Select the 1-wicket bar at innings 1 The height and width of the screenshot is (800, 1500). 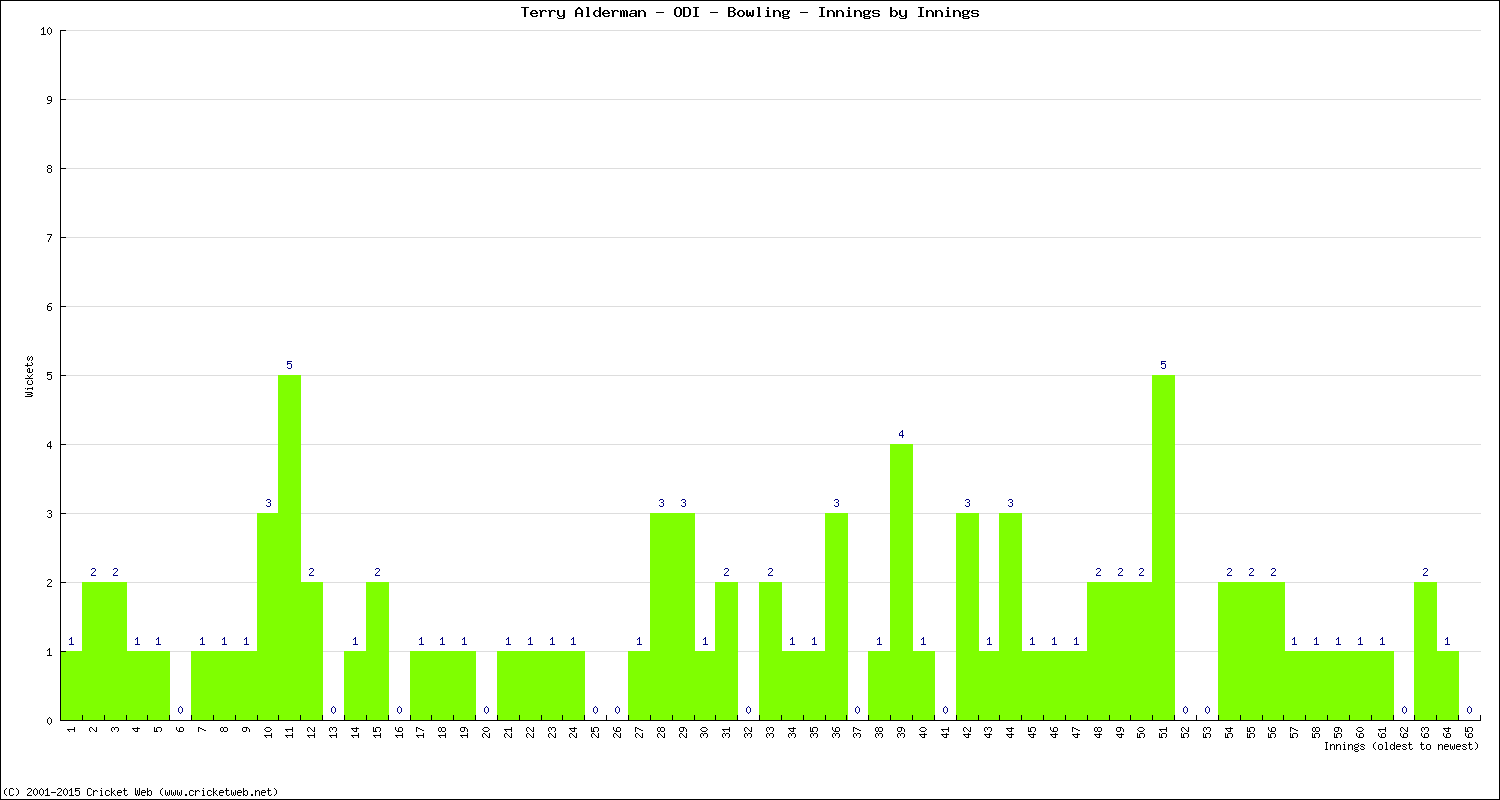(72, 686)
